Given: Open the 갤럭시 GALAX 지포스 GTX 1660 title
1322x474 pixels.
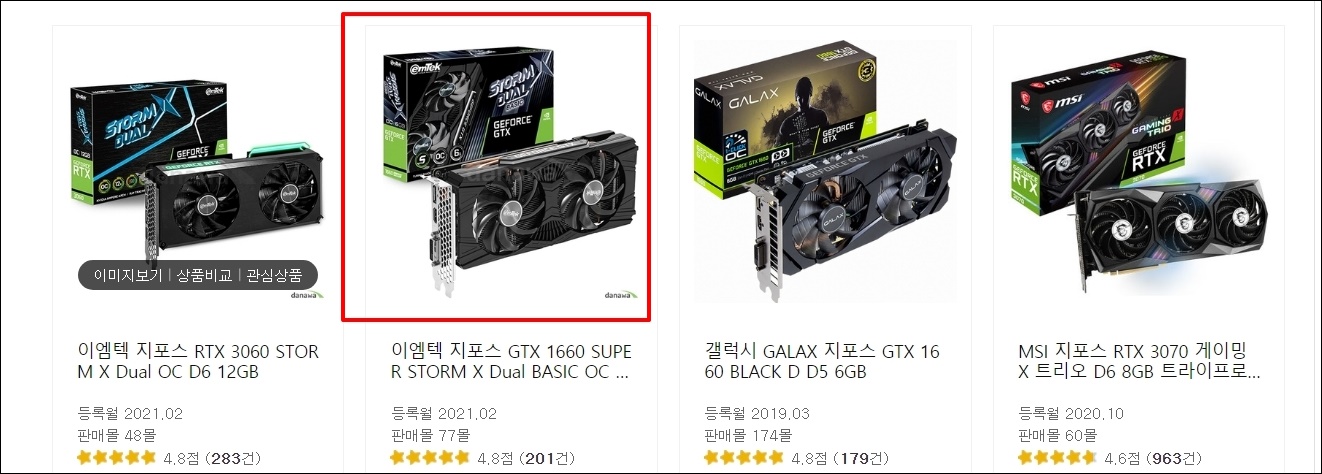Looking at the screenshot, I should point(822,363).
